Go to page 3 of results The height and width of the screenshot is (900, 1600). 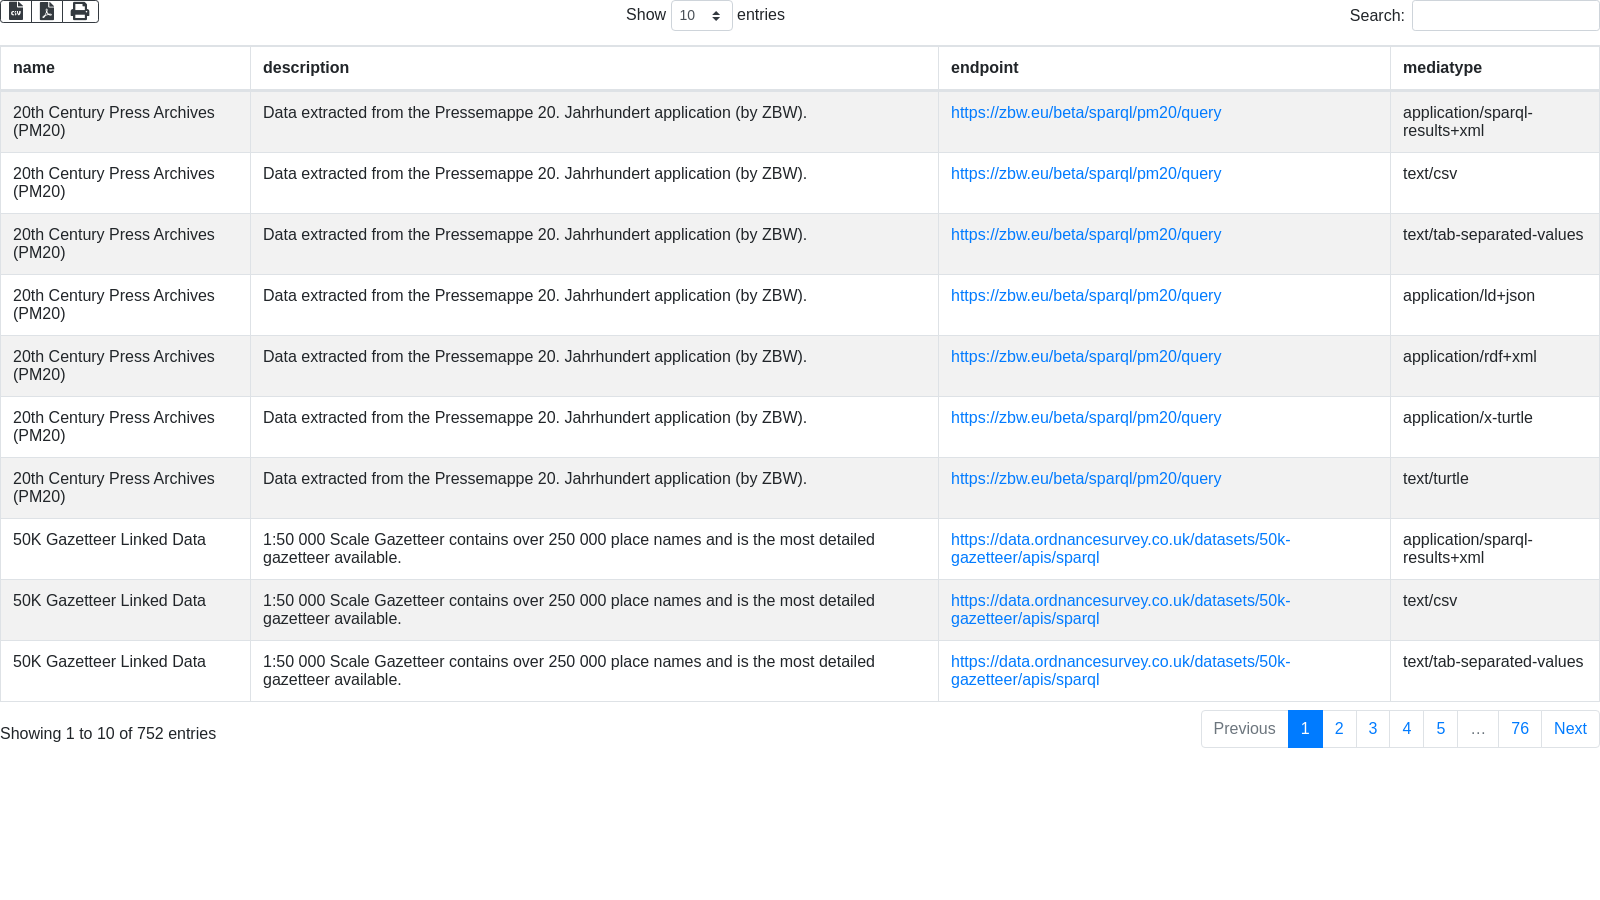tap(1373, 729)
